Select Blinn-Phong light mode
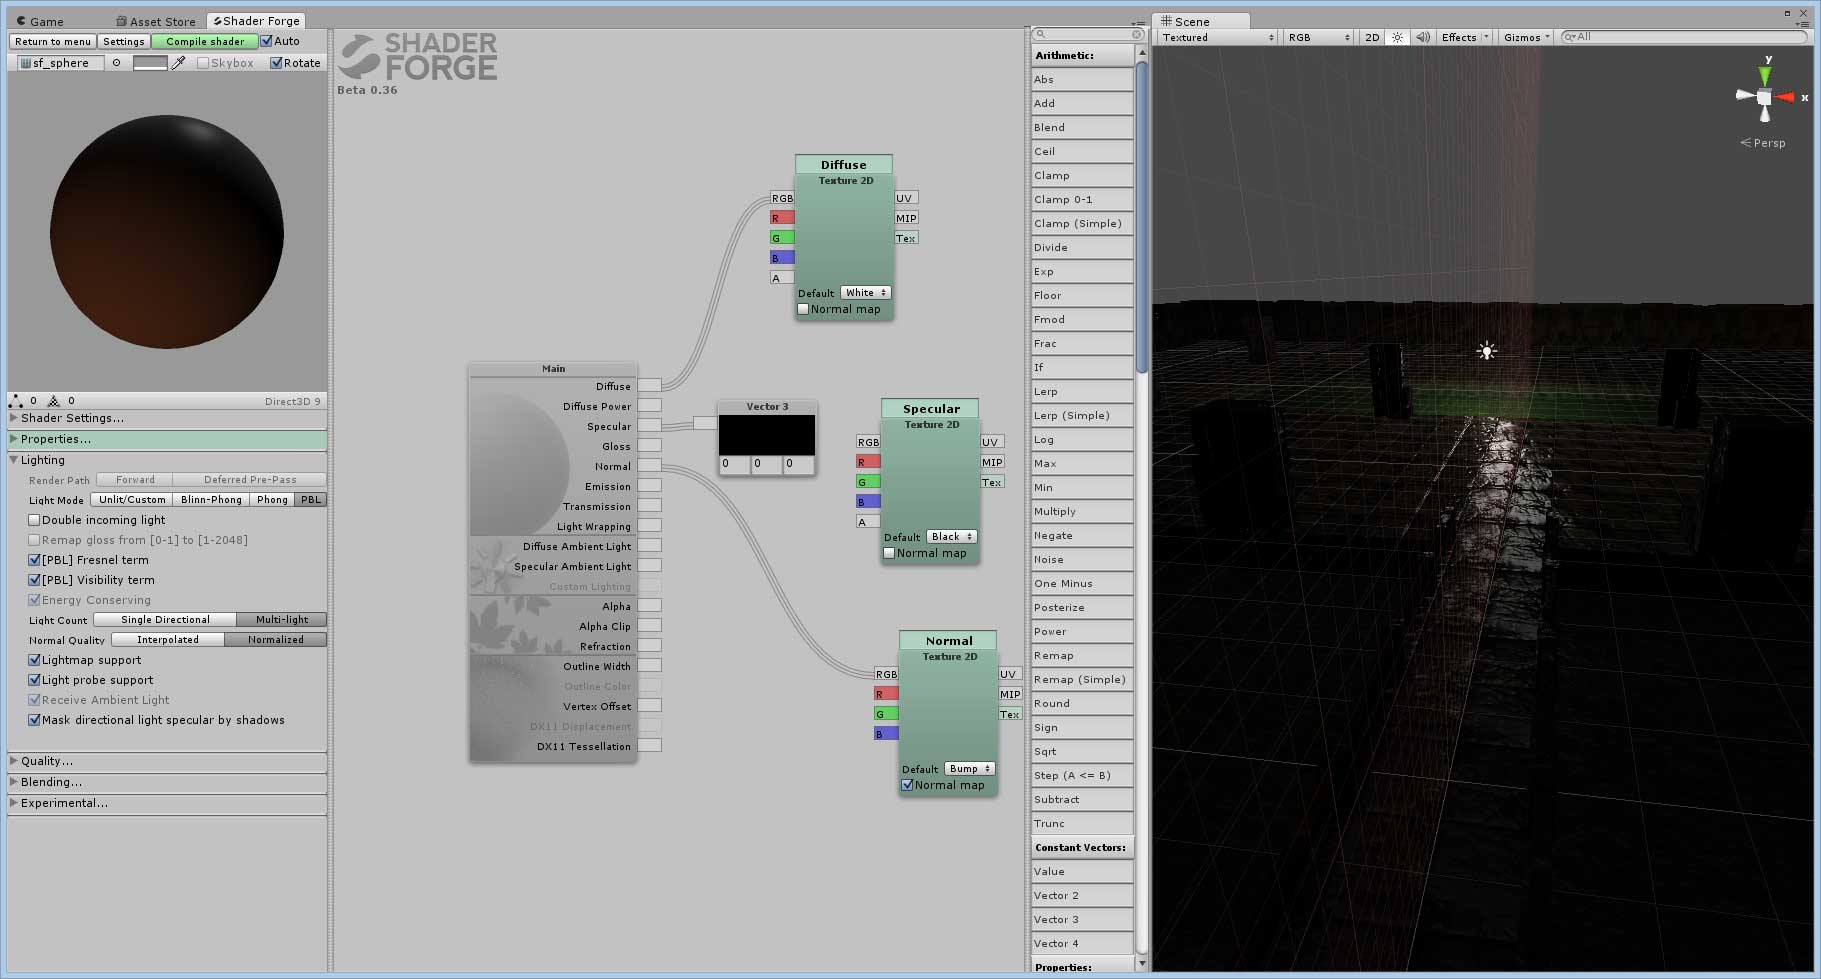The image size is (1821, 979). [211, 500]
